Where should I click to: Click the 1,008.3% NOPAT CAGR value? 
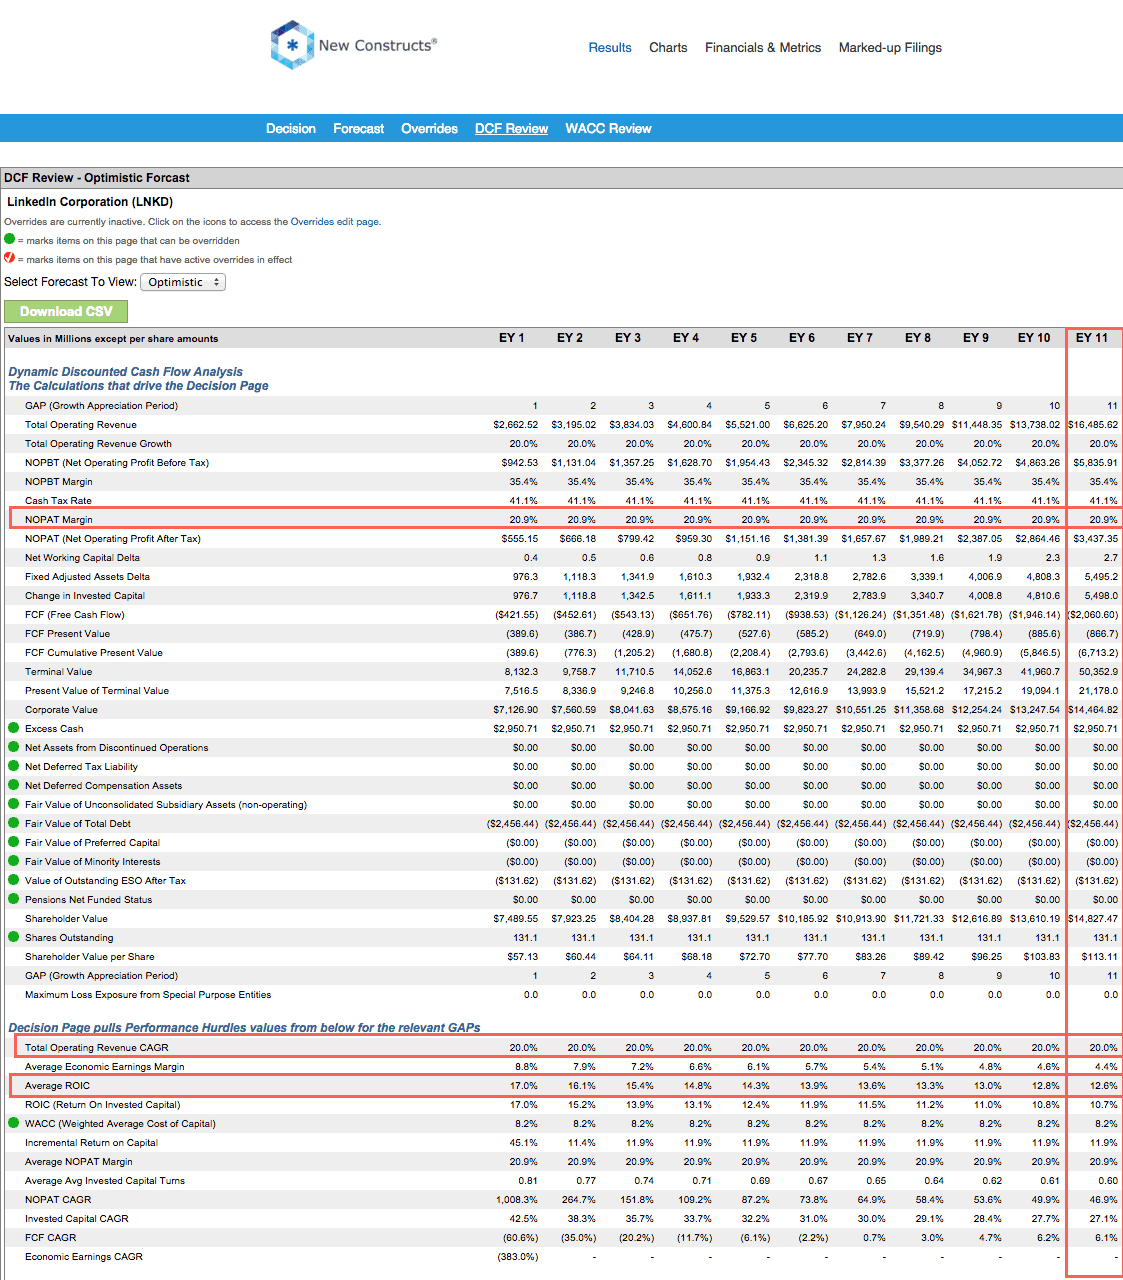(x=517, y=1200)
